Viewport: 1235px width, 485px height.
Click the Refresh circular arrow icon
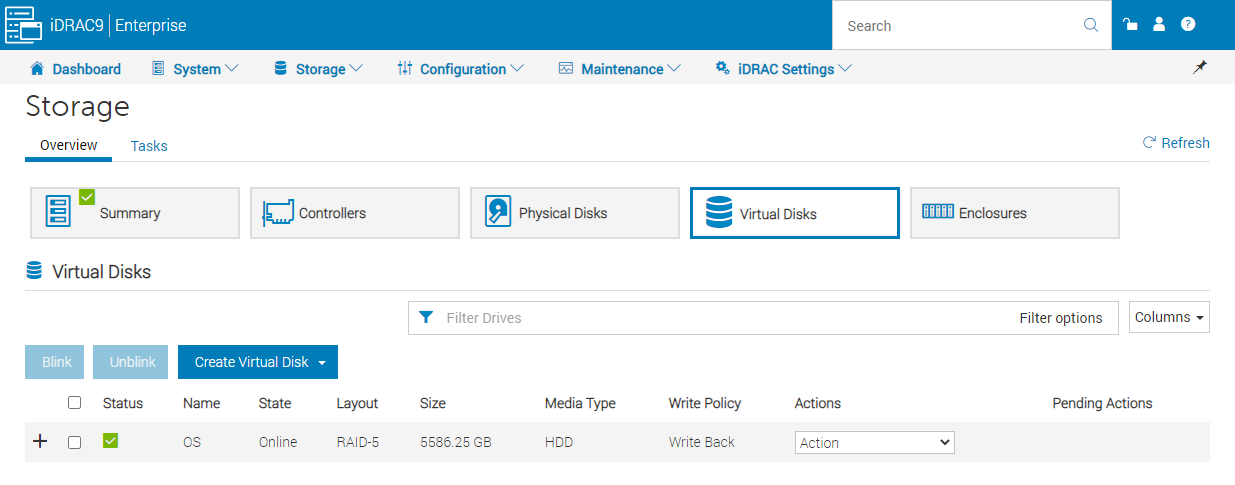[x=1149, y=143]
